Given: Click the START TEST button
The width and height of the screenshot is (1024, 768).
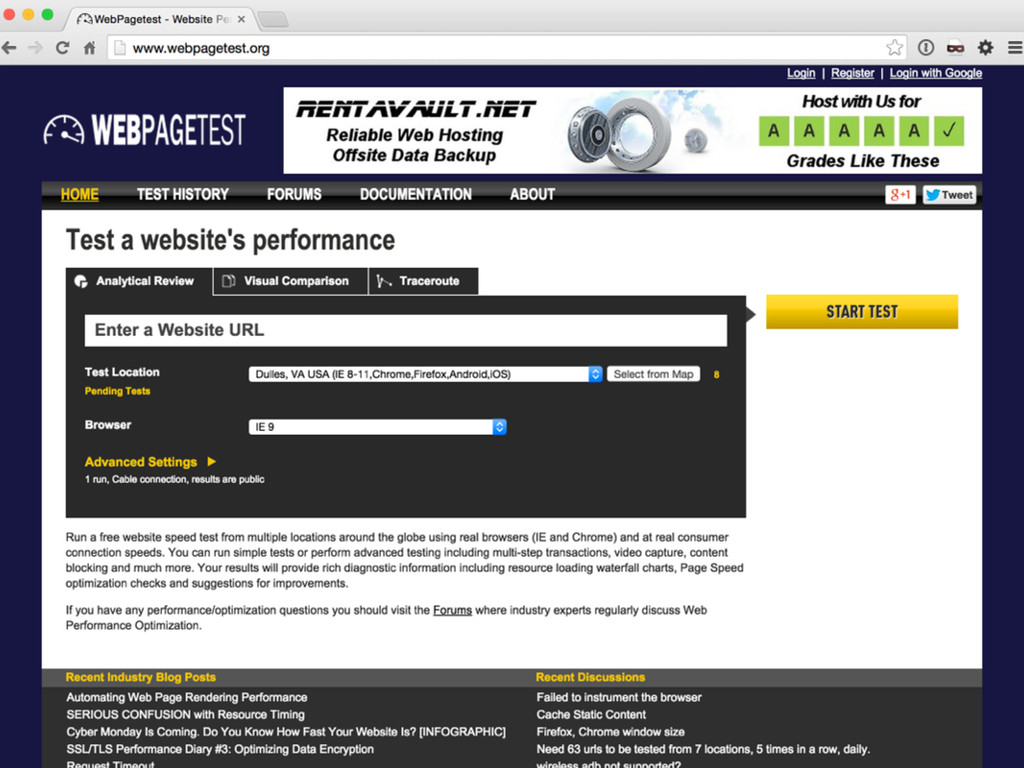Looking at the screenshot, I should click(862, 312).
